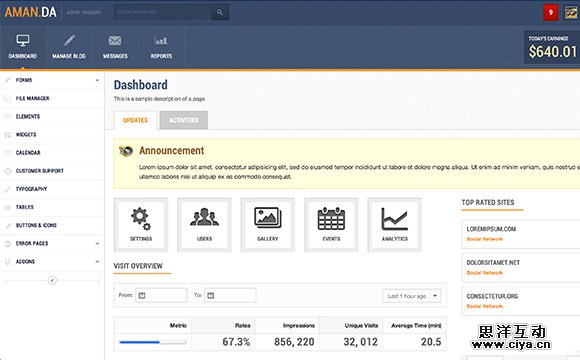Open the Settings gear tile
This screenshot has width=580, height=360.
(x=141, y=225)
